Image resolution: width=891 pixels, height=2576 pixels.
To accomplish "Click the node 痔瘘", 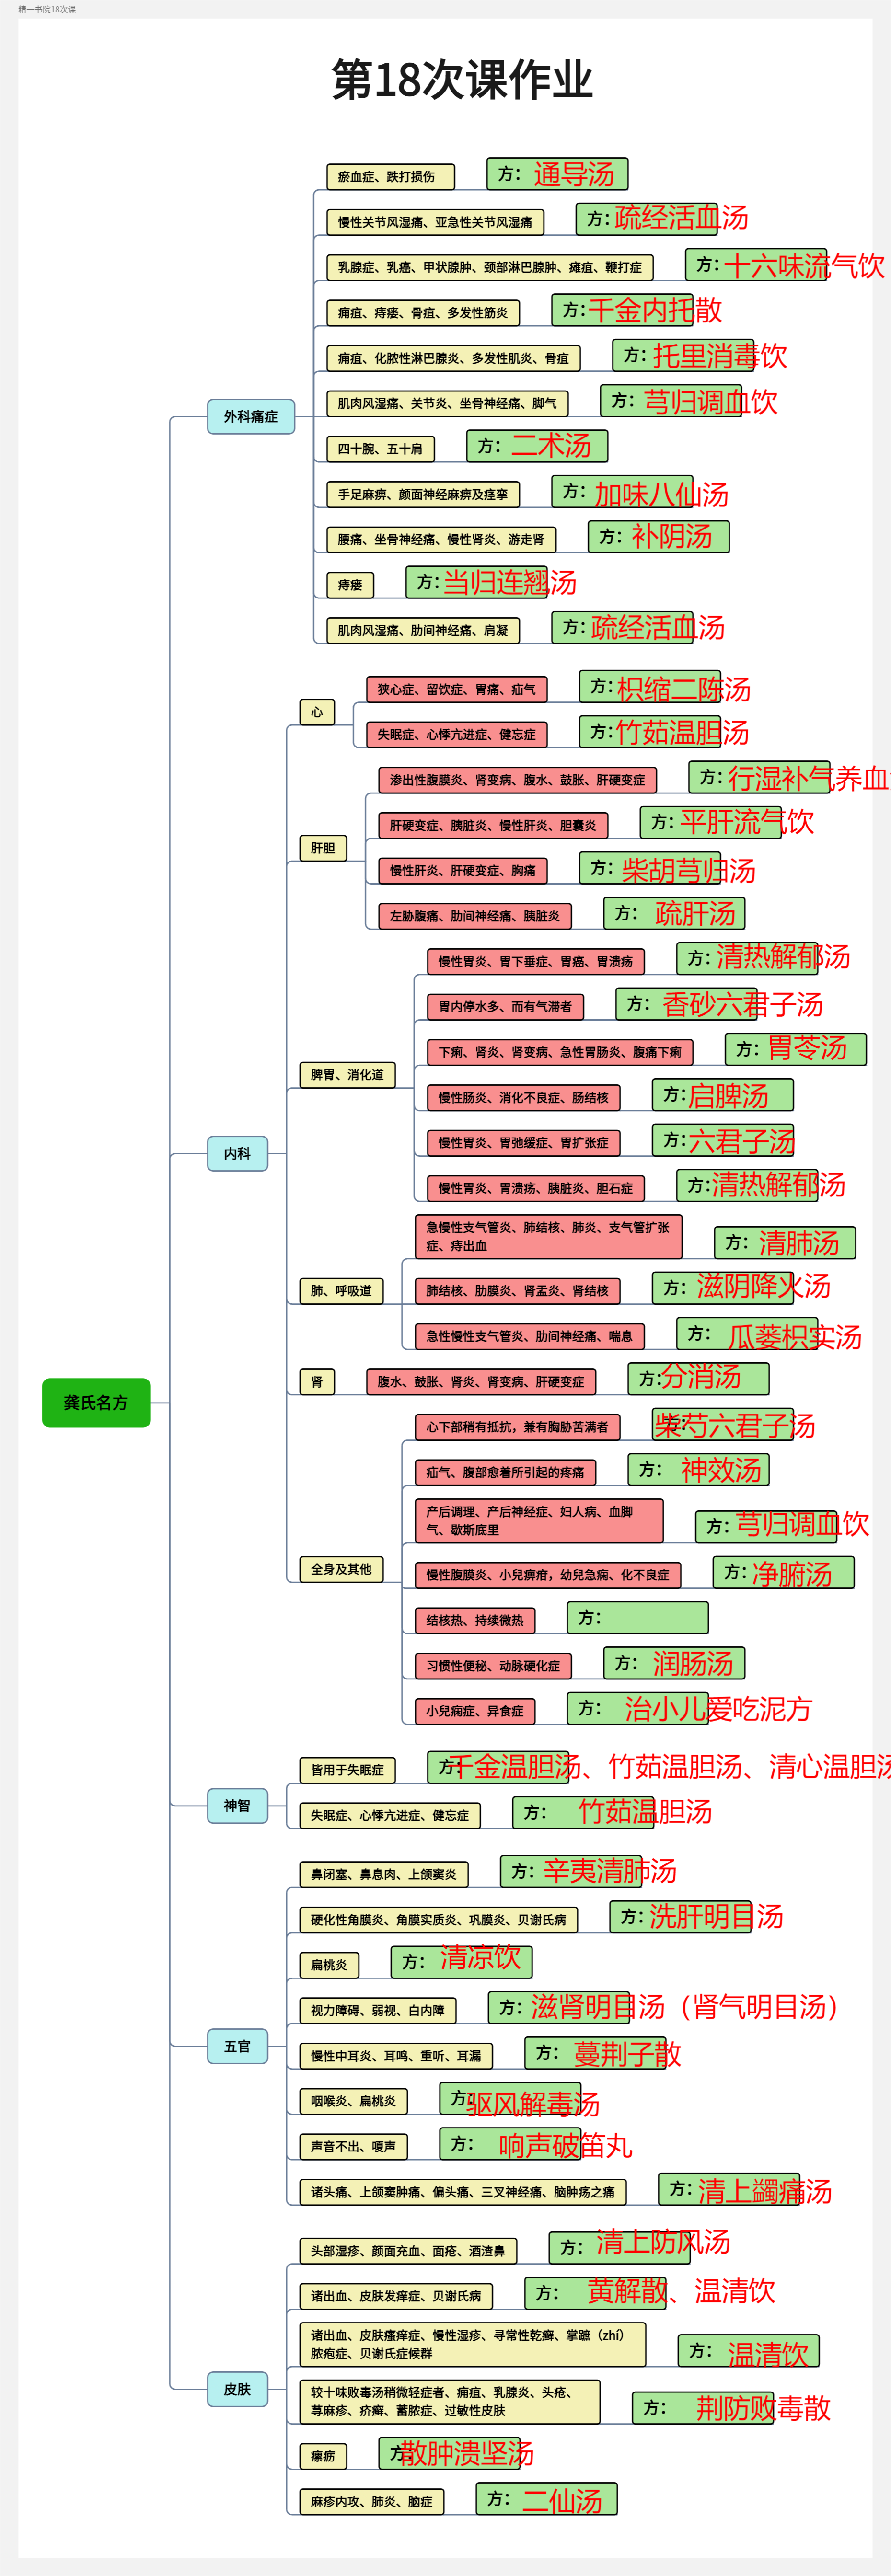I will pyautogui.click(x=350, y=585).
